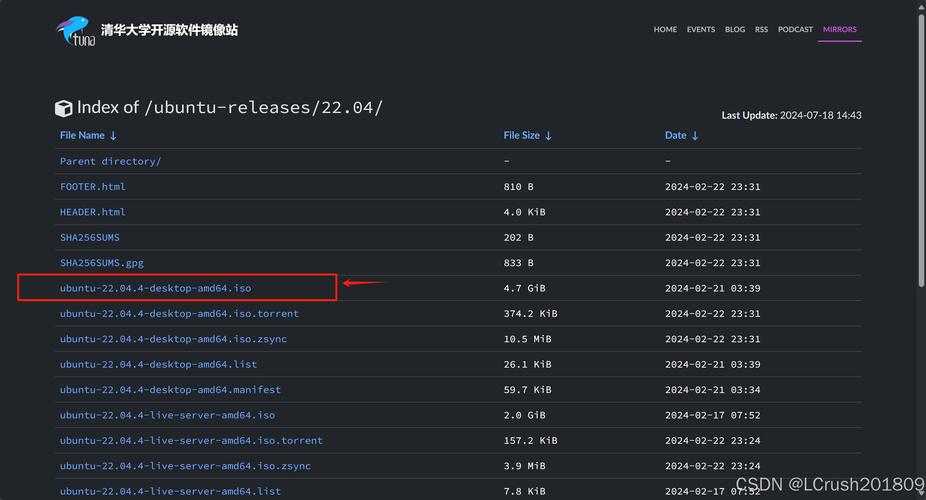Click the 374.2 KiB file size cell
926x500 pixels.
click(x=530, y=313)
